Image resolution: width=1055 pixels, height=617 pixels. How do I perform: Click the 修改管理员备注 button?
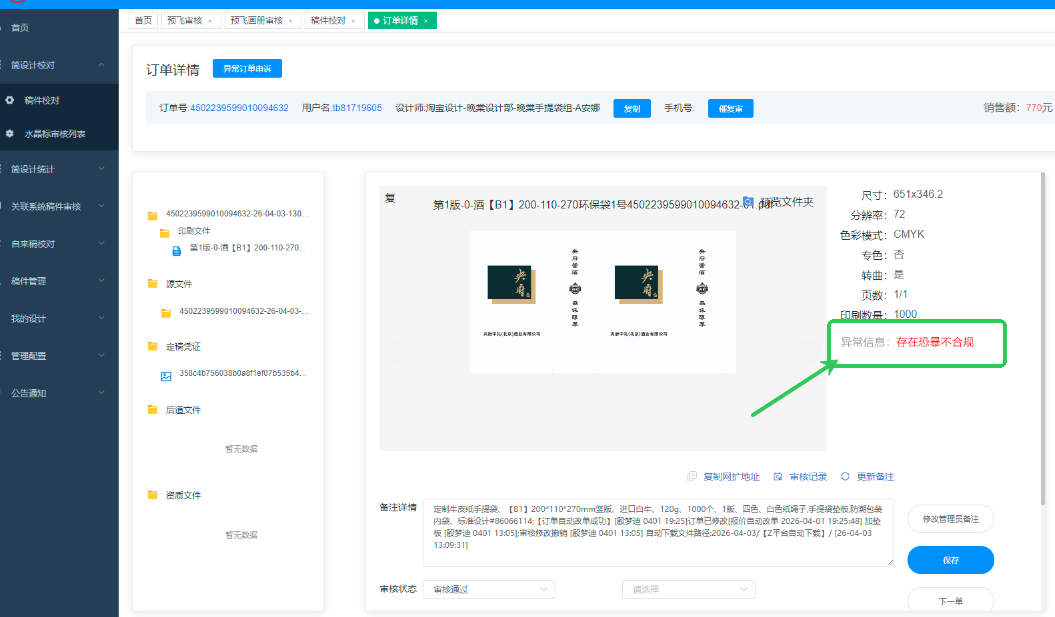click(950, 519)
